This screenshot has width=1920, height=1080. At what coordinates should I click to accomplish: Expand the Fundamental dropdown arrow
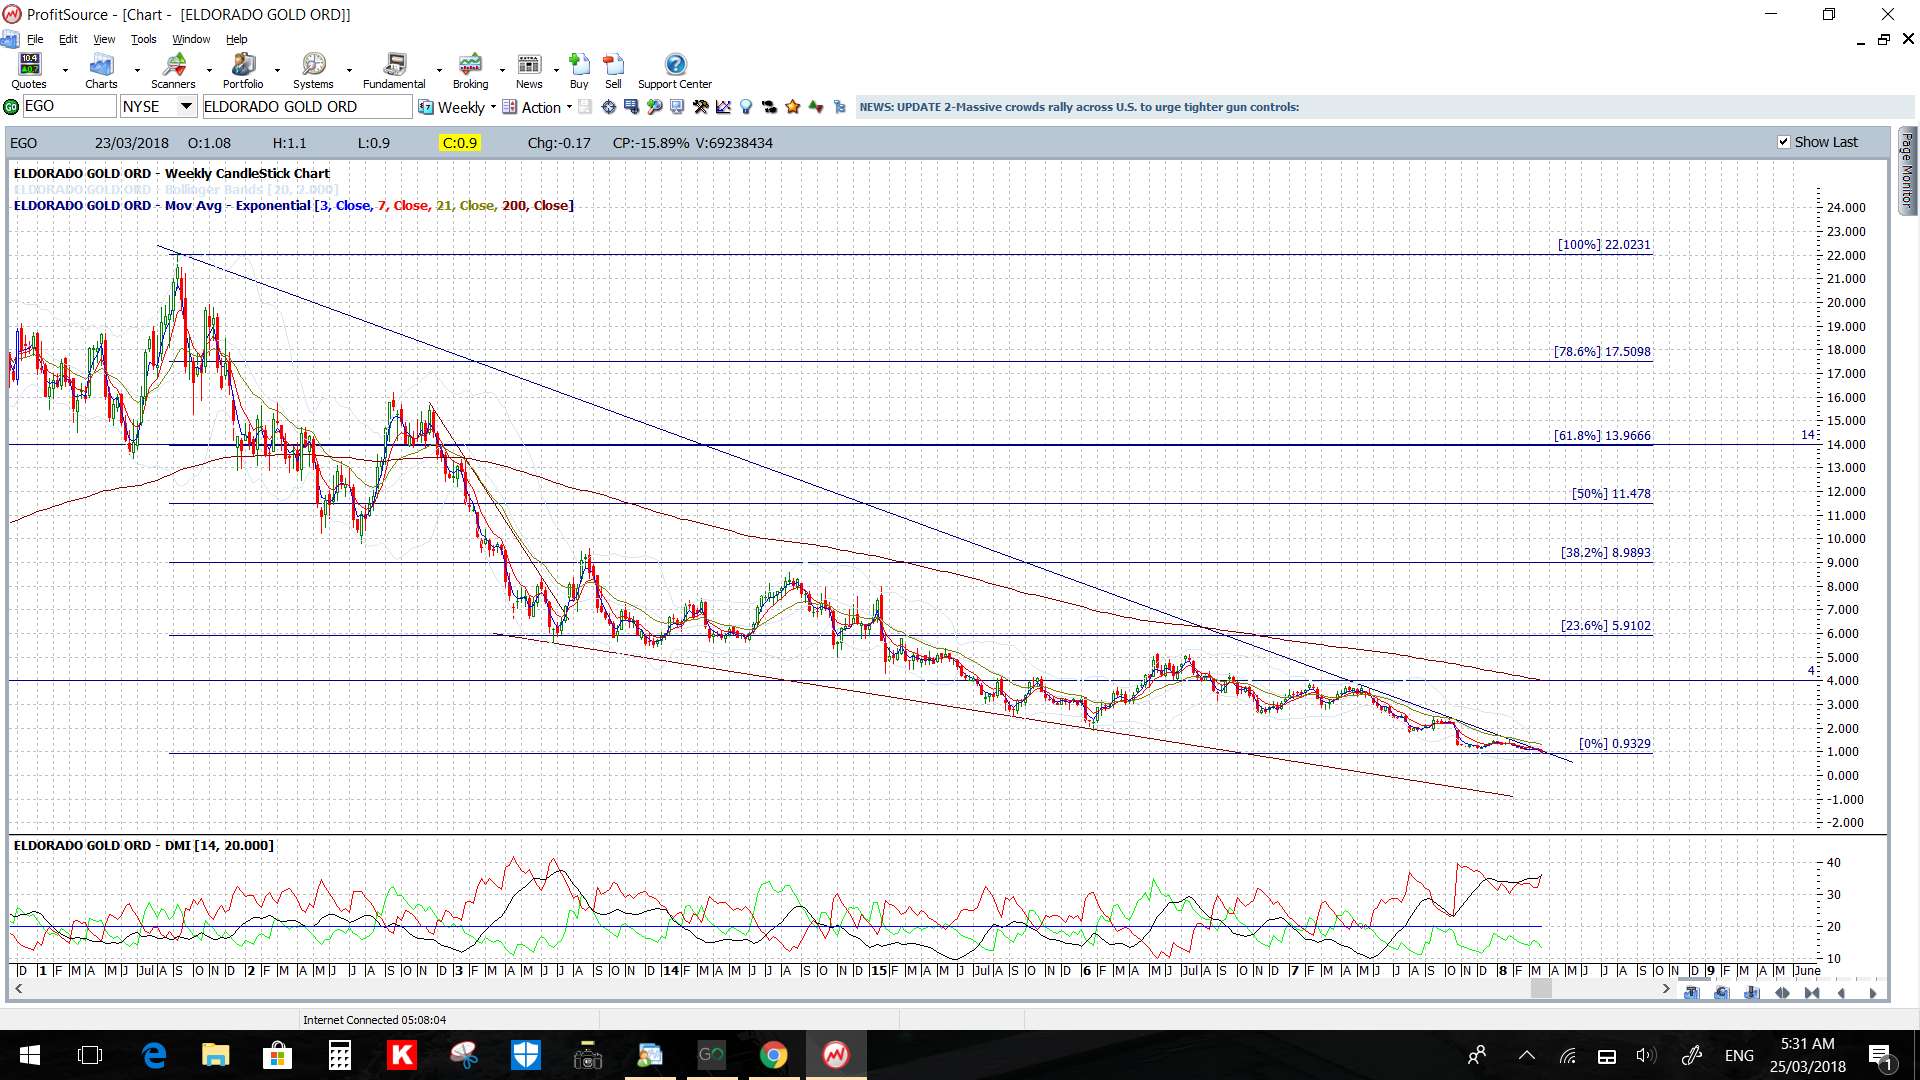click(x=439, y=71)
